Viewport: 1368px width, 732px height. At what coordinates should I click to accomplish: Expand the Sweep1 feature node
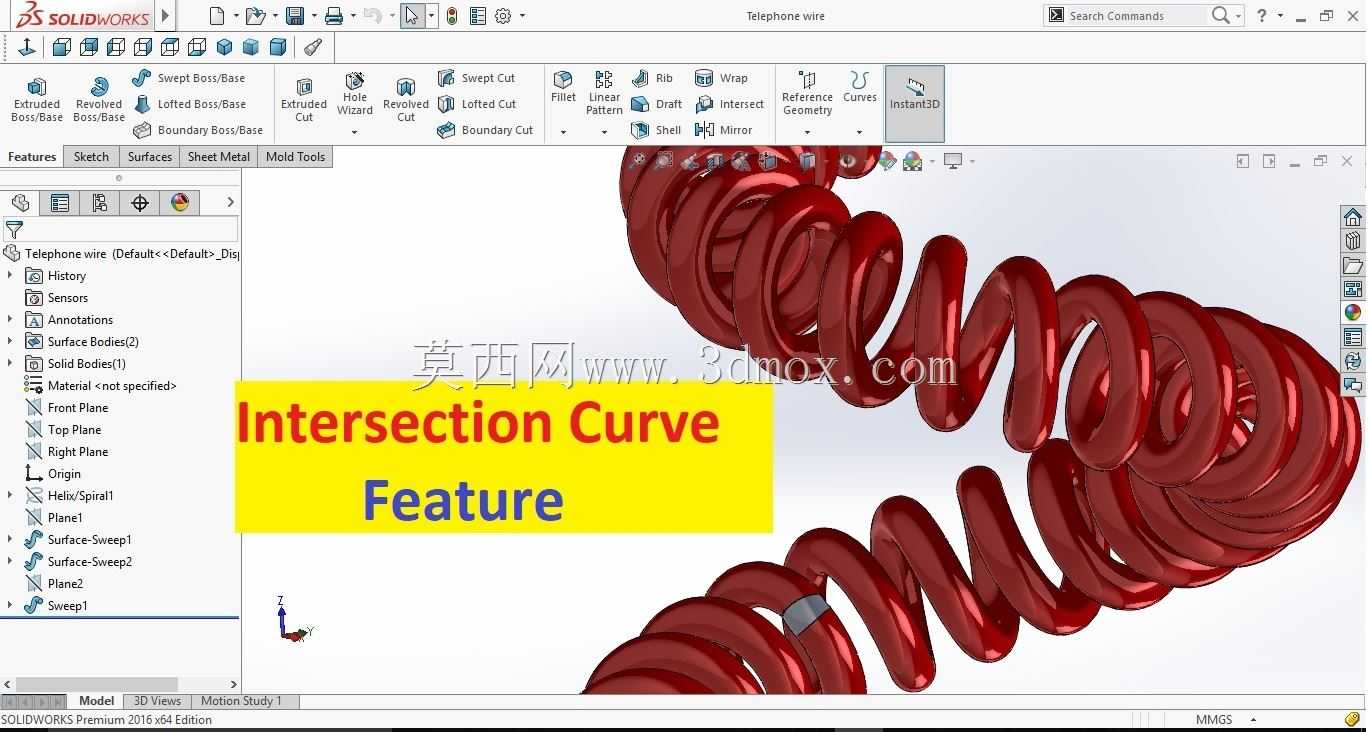(10, 605)
